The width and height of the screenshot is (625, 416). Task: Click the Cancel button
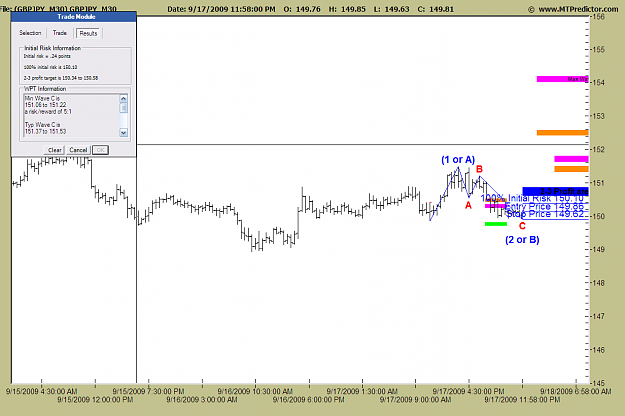coord(78,150)
